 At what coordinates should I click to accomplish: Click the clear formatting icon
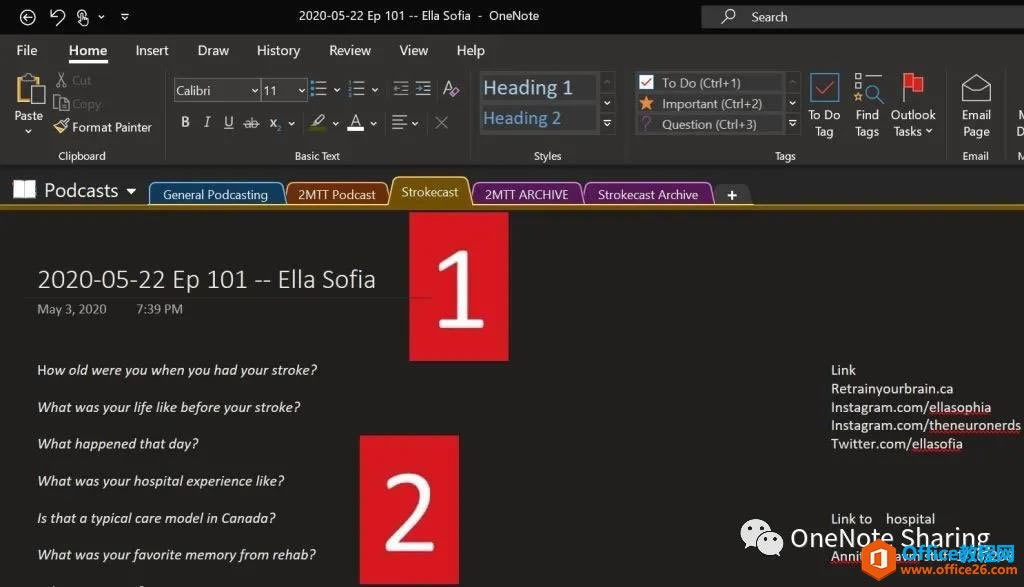coord(442,122)
